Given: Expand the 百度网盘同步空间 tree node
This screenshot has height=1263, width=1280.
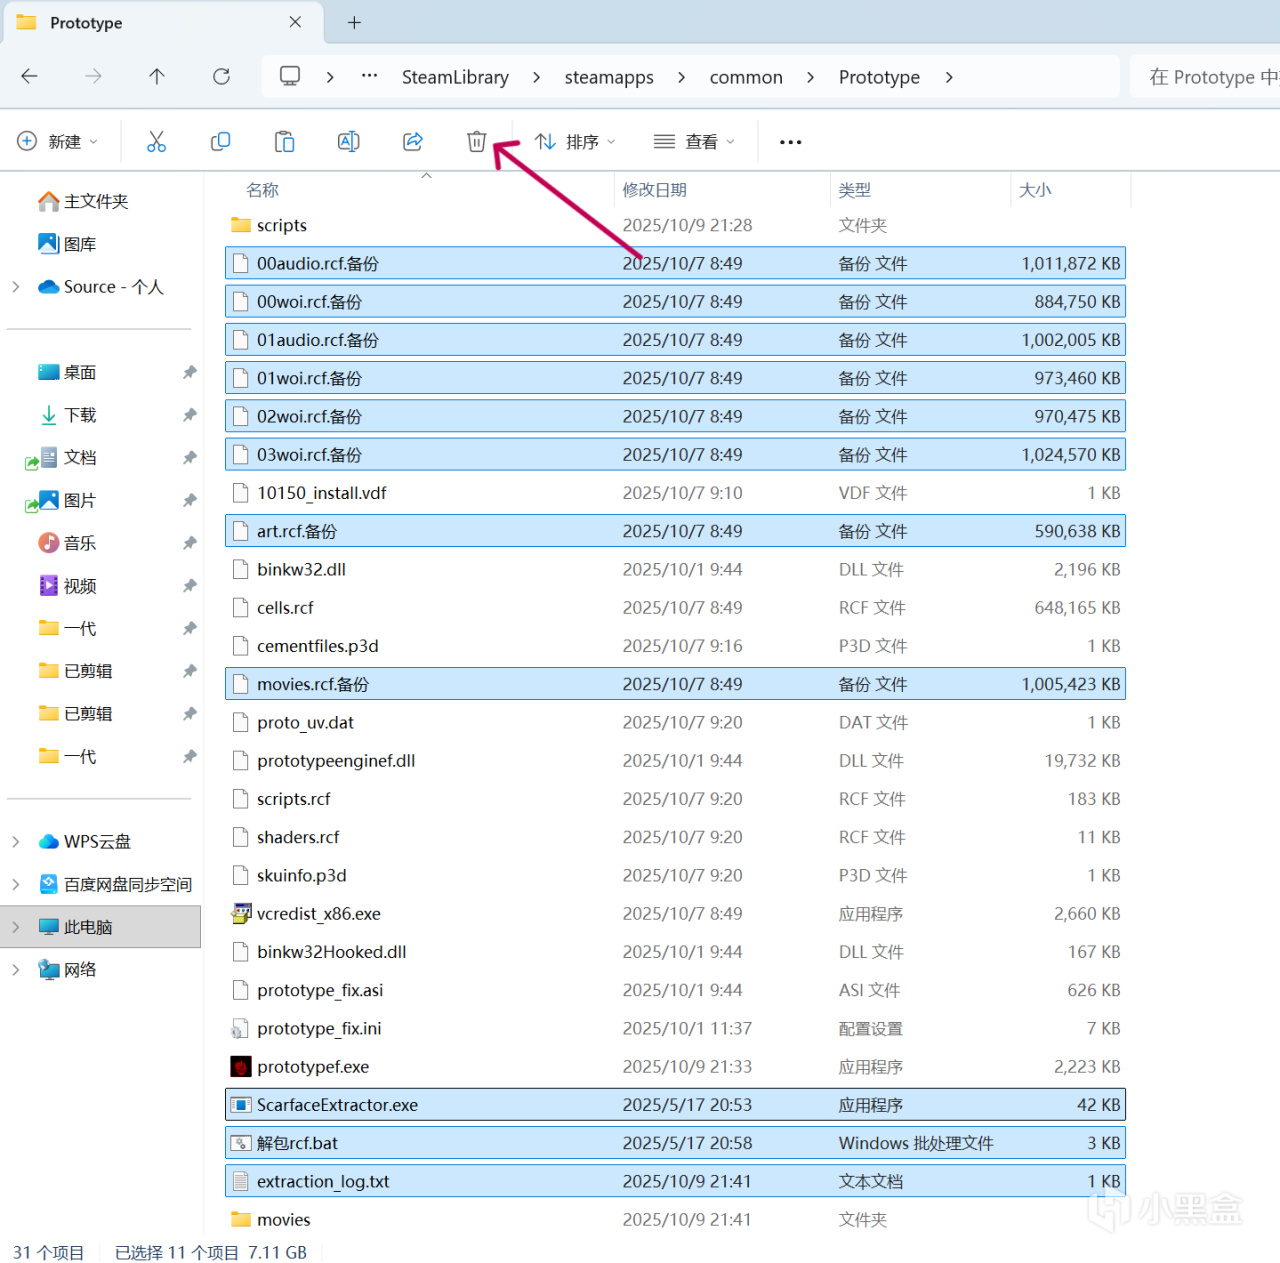Looking at the screenshot, I should pyautogui.click(x=16, y=884).
